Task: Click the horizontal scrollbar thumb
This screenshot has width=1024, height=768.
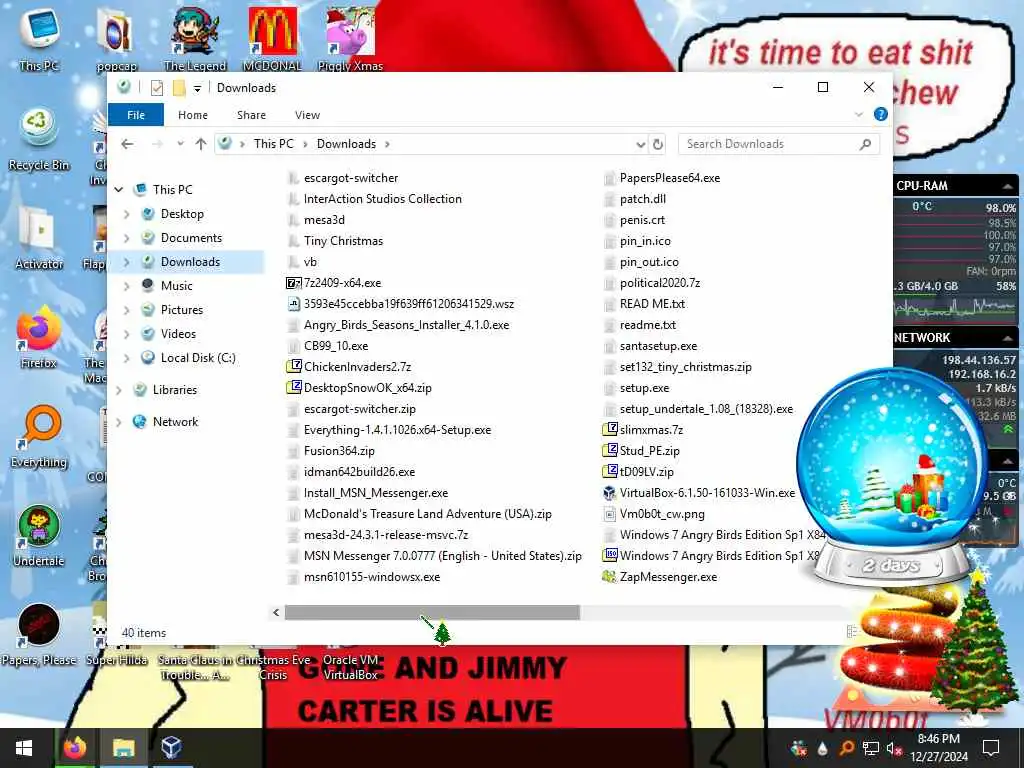Action: (x=432, y=612)
